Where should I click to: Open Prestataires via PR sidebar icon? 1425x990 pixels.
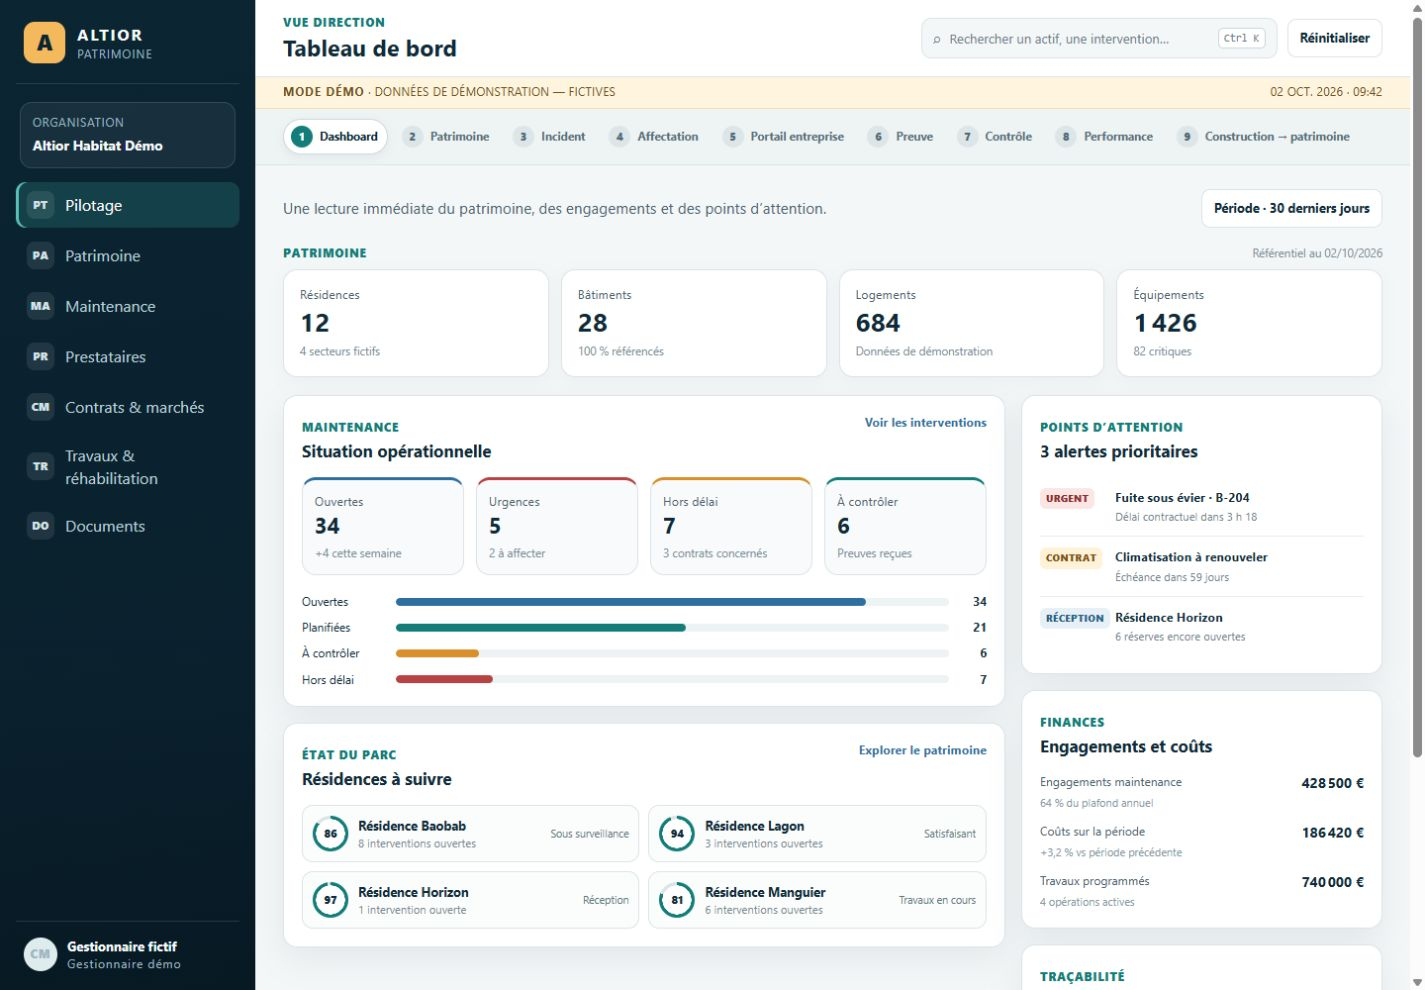pyautogui.click(x=40, y=357)
